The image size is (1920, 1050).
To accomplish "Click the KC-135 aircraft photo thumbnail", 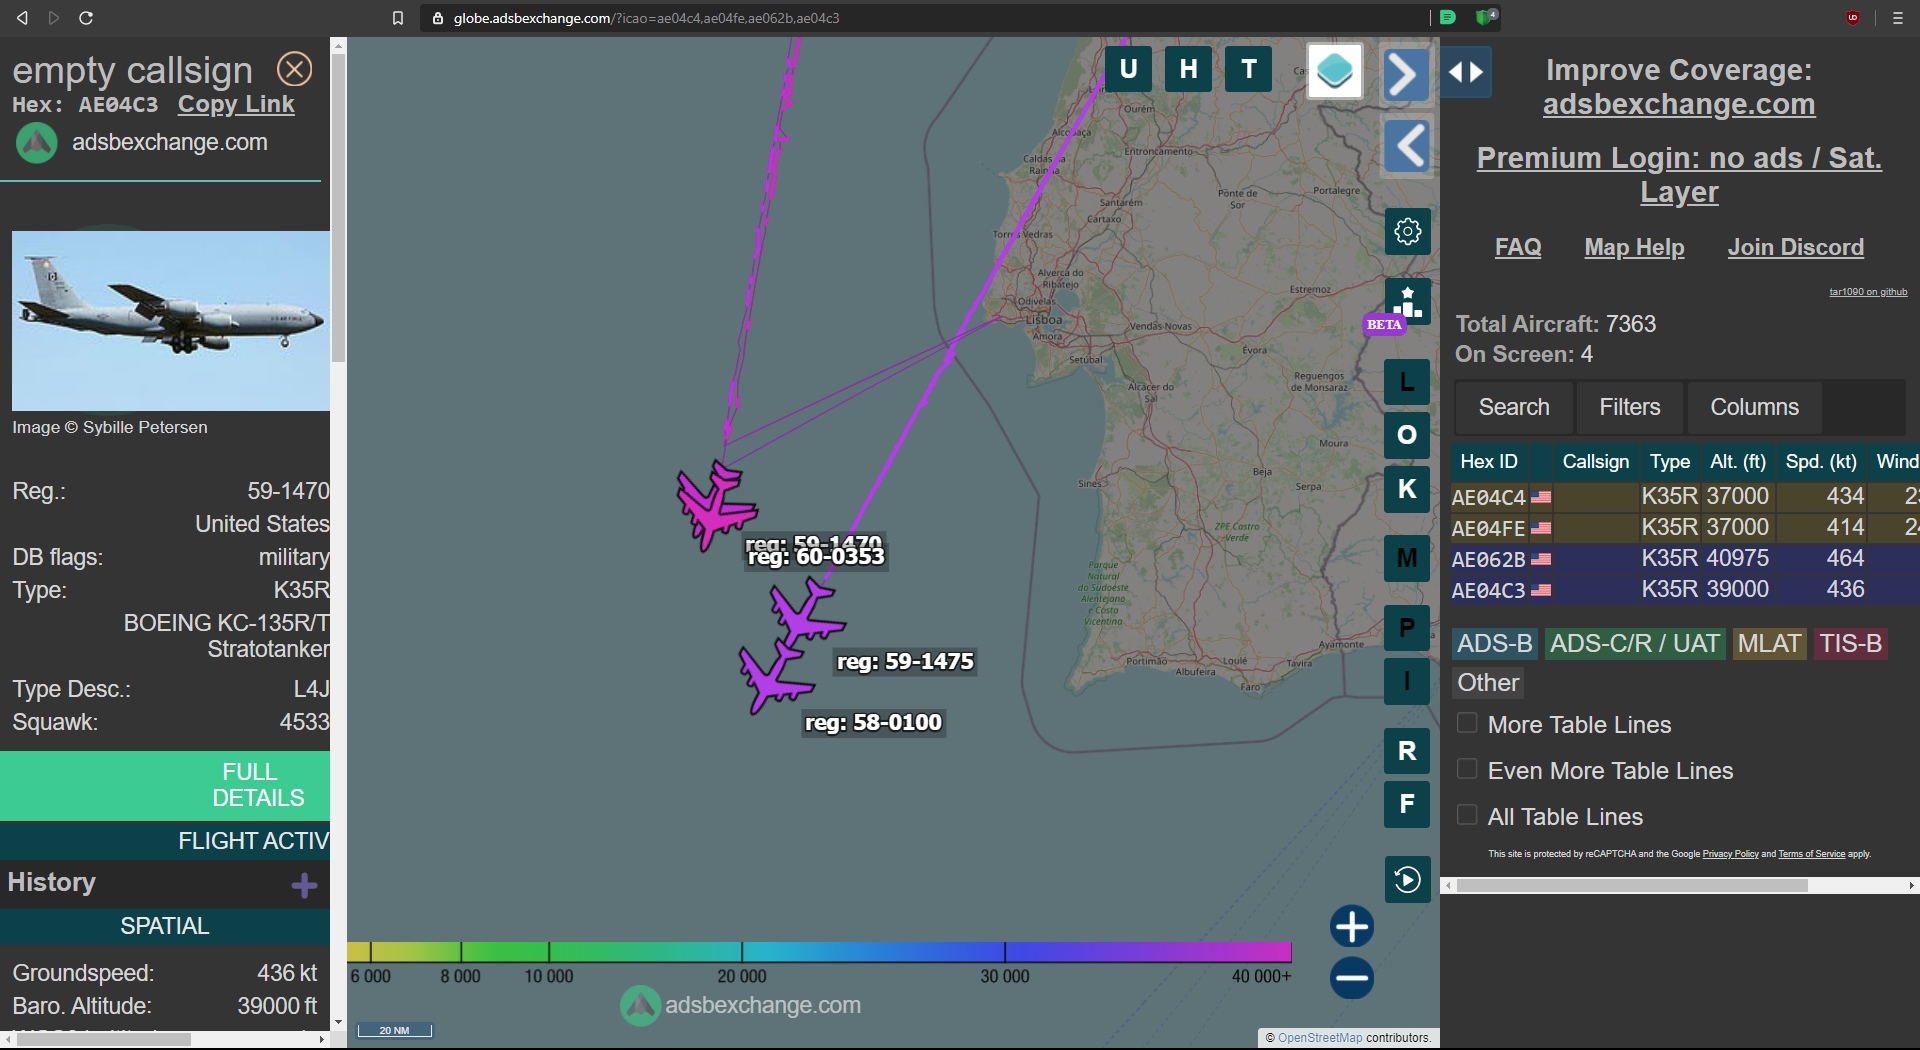I will [171, 321].
